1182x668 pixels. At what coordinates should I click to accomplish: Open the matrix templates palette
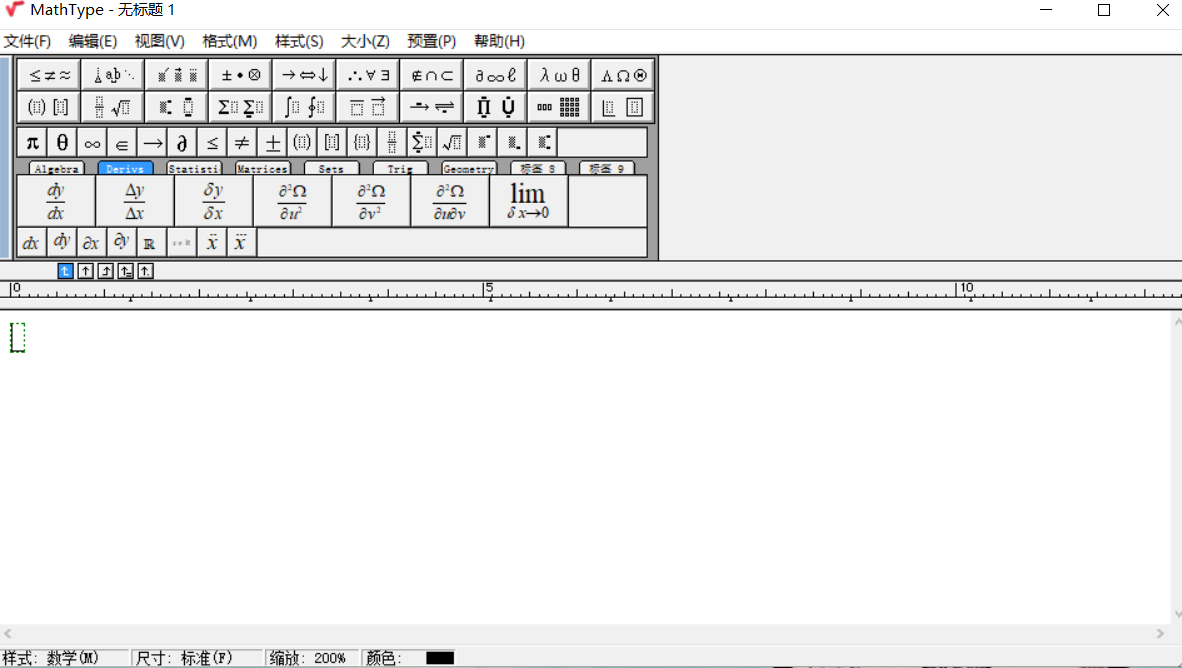559,107
